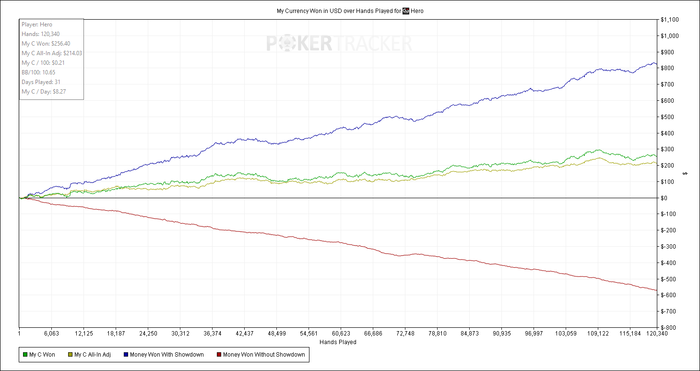Click the 'BB/100: 10.65' stat line
The height and width of the screenshot is (371, 700).
38,72
